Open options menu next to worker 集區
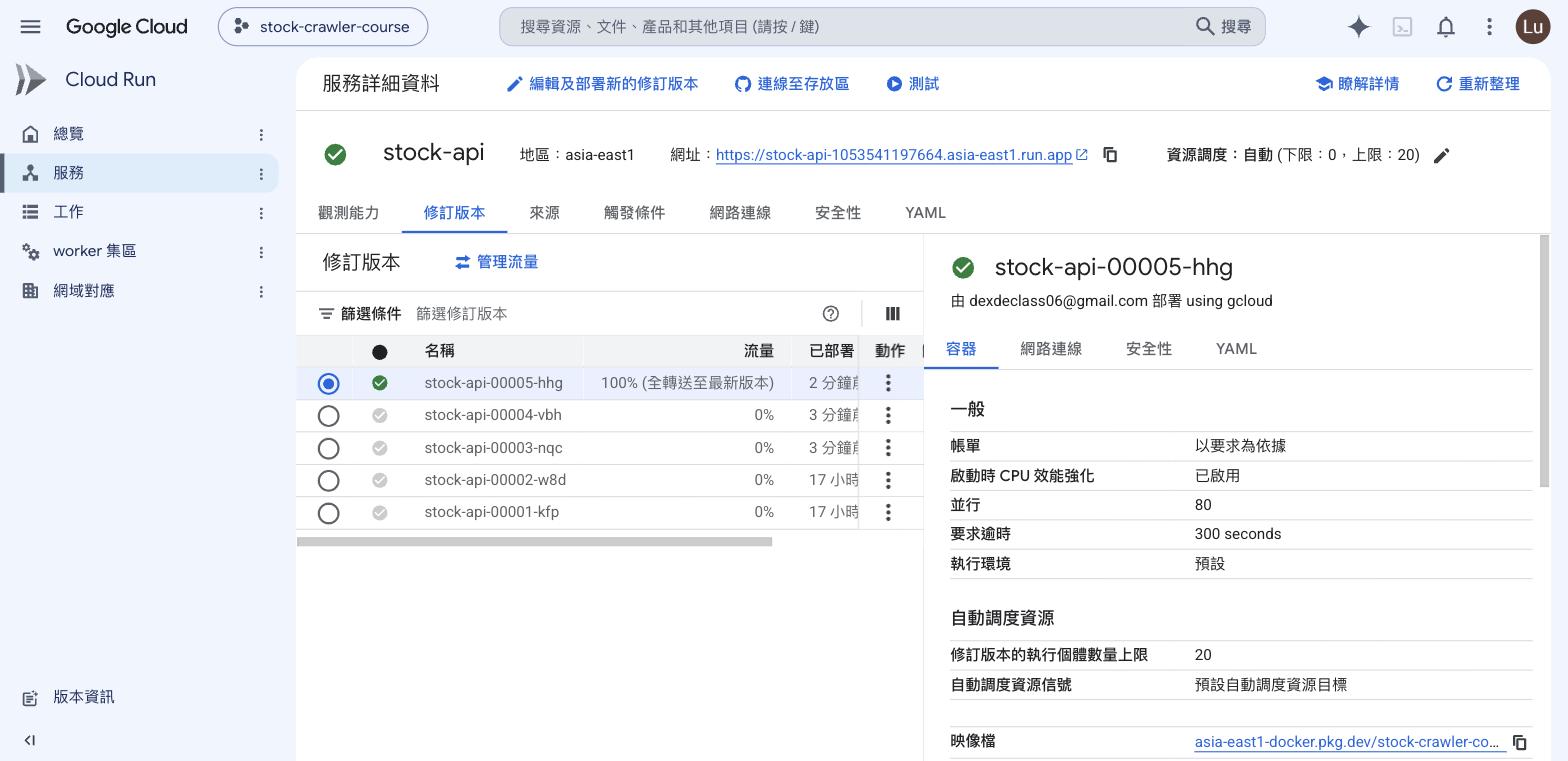Image resolution: width=1568 pixels, height=761 pixels. (261, 251)
